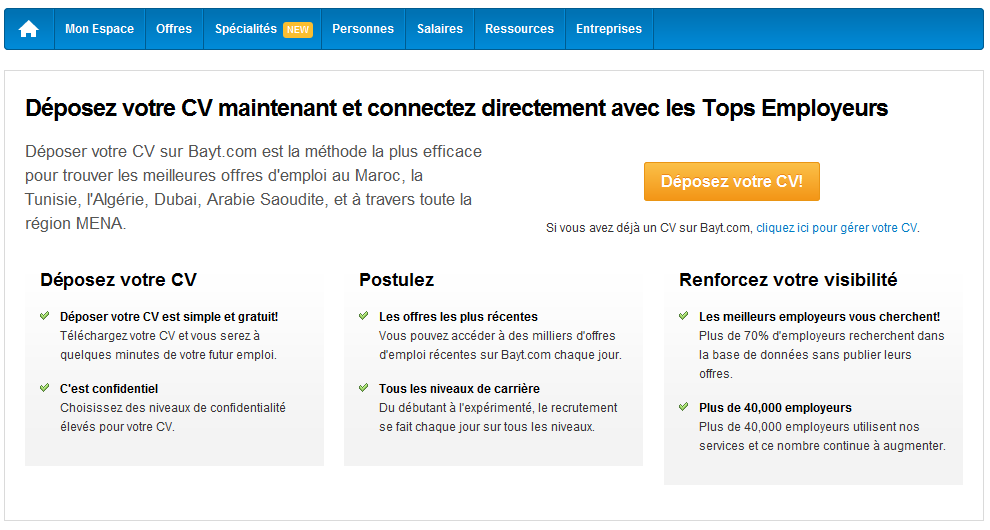990x530 pixels.
Task: Open the Offres menu item
Action: tap(174, 29)
